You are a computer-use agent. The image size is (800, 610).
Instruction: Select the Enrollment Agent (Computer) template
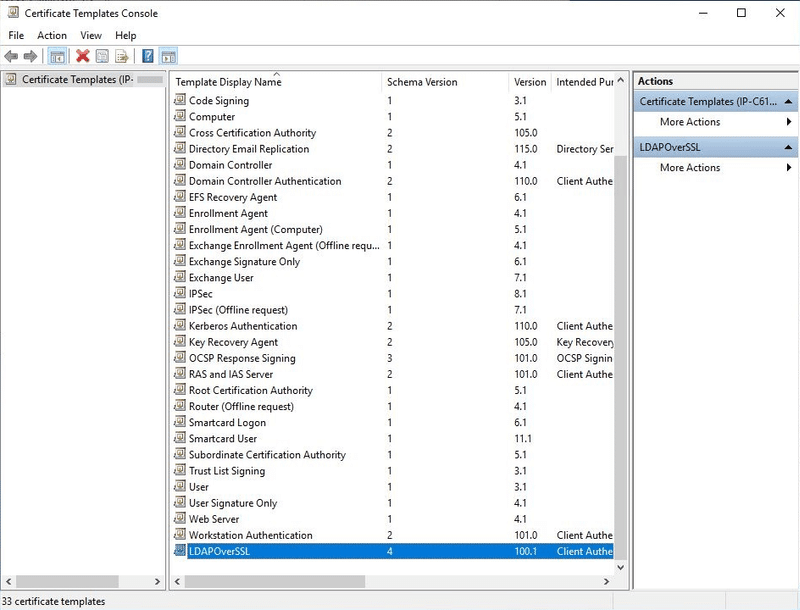pos(256,230)
